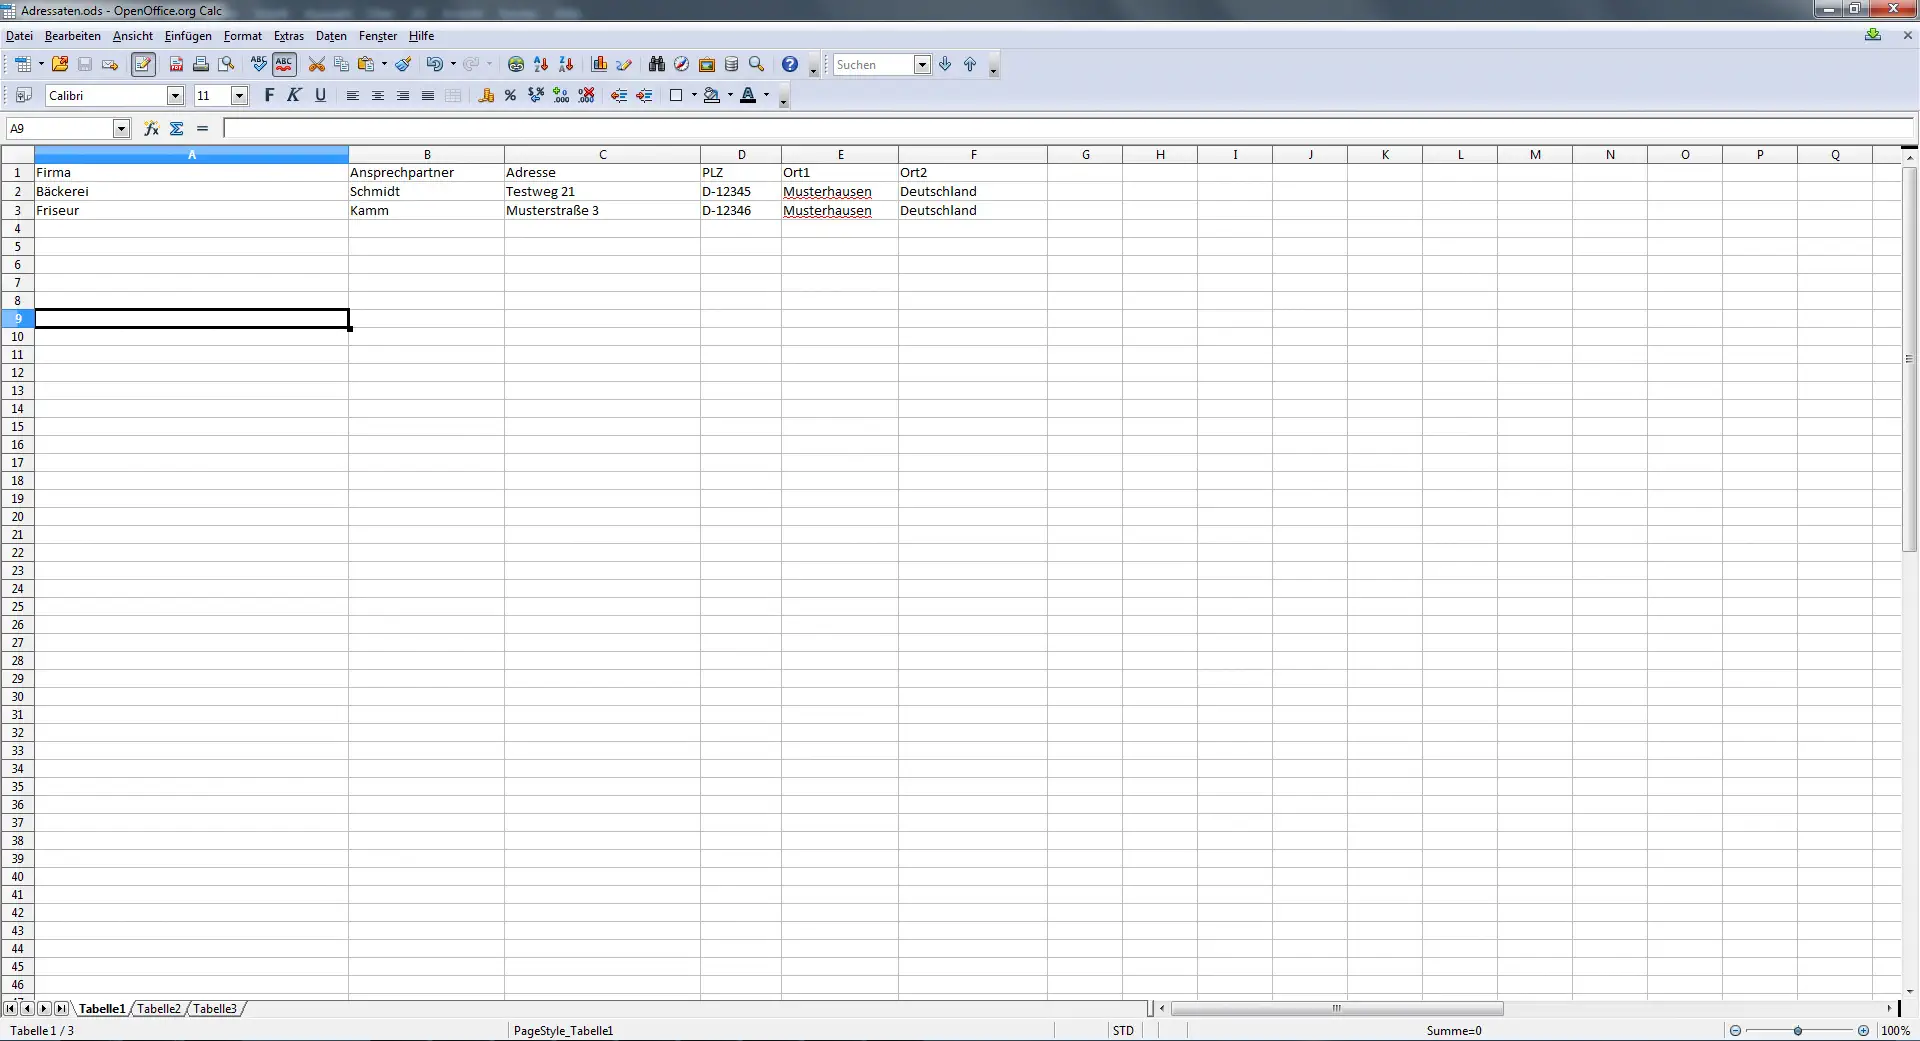The image size is (1920, 1041).
Task: Open Find & Replace binoculars icon
Action: click(656, 65)
